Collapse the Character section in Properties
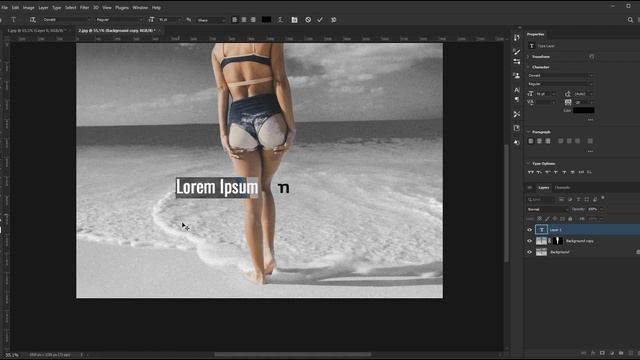 [528, 67]
